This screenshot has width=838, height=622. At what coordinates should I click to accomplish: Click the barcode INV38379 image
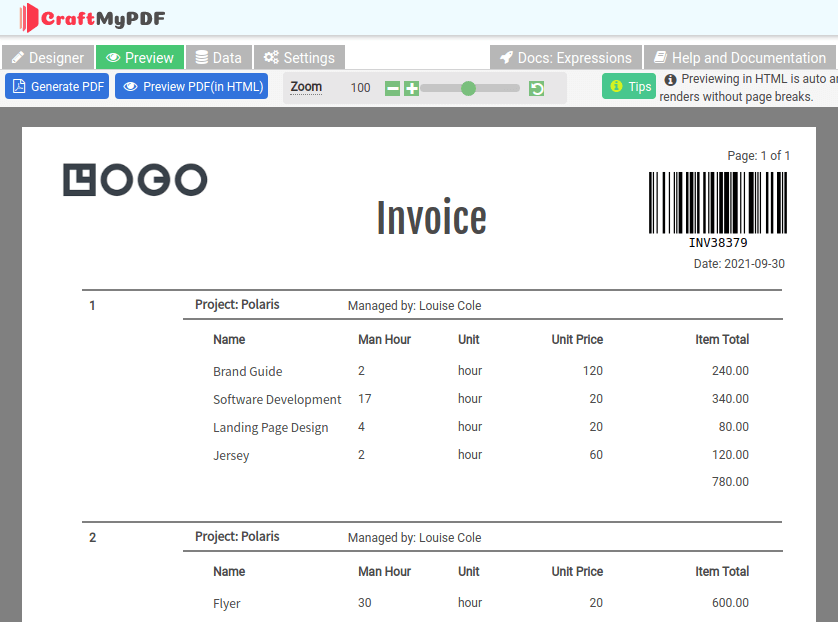coord(718,209)
